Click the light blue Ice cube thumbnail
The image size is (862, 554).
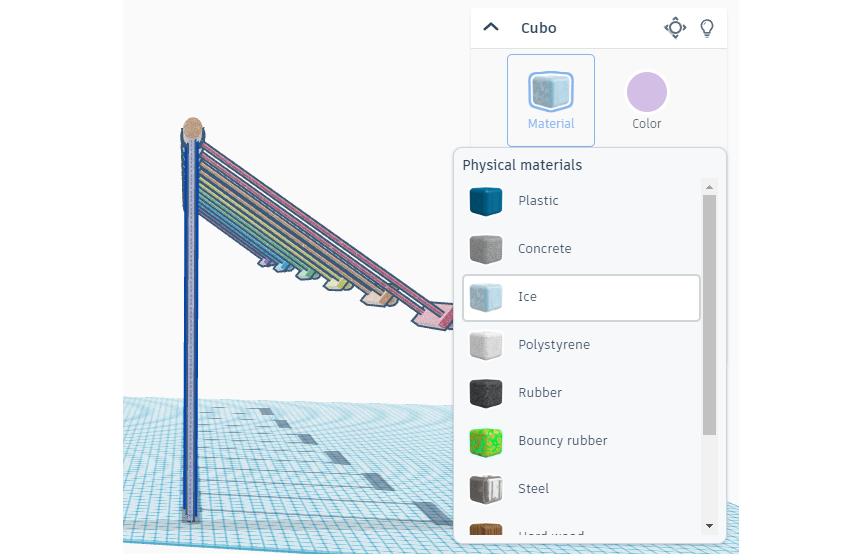click(x=486, y=297)
